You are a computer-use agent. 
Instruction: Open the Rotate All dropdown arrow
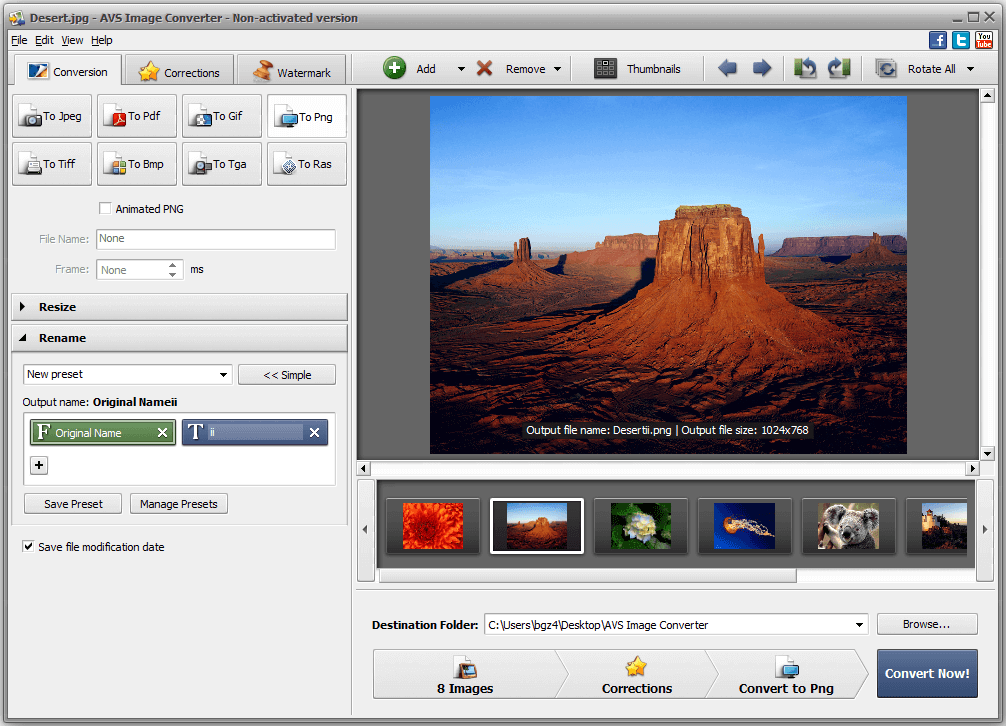pos(971,69)
